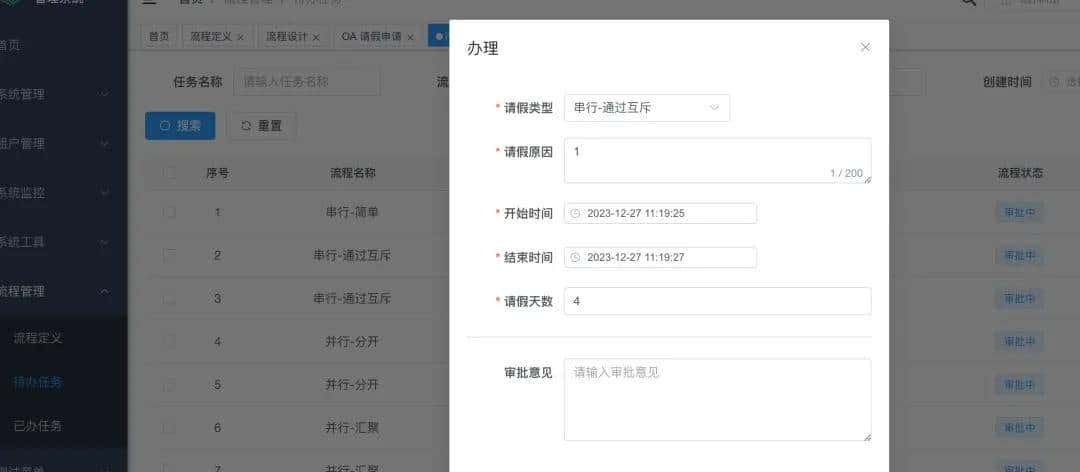
Task: Click the 审批中 status tag in row 1
Action: (x=1019, y=213)
